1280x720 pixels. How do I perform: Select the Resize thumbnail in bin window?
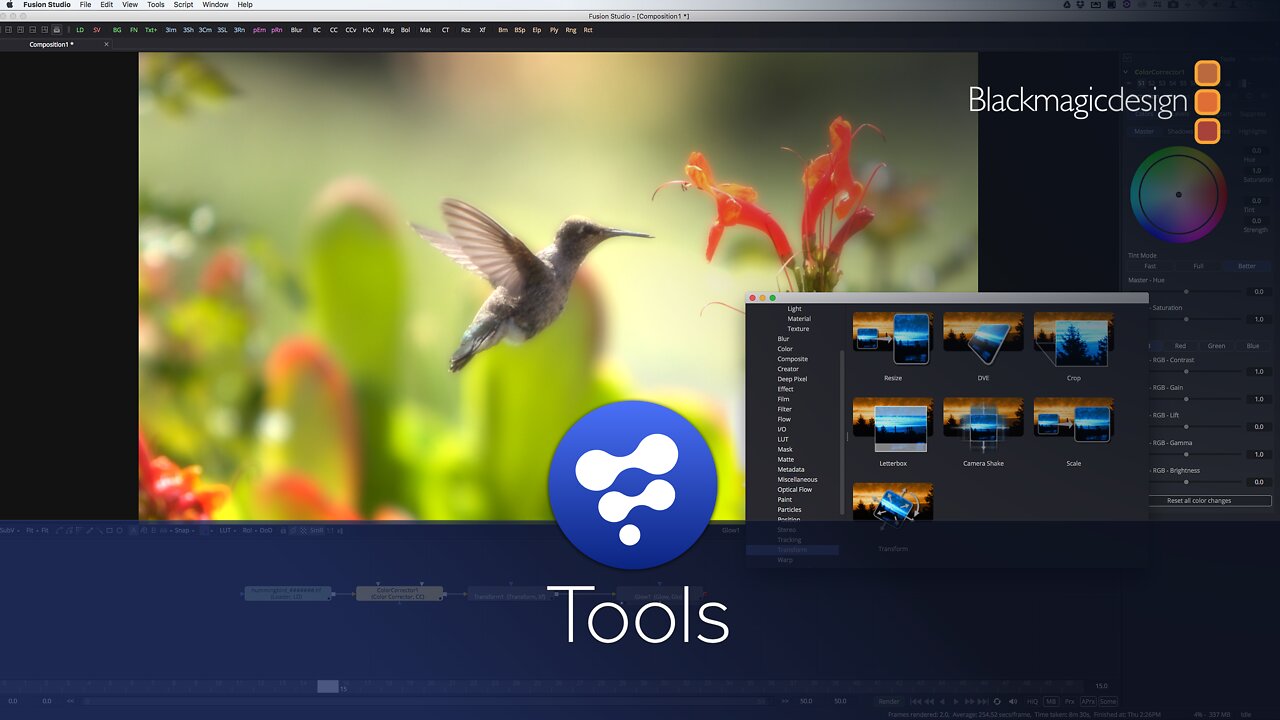893,340
